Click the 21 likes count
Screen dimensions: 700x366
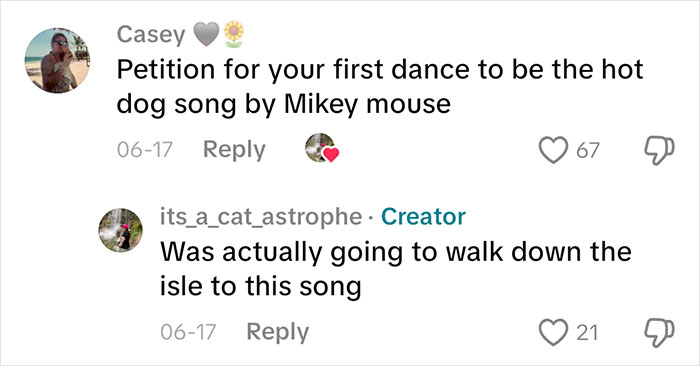click(587, 333)
